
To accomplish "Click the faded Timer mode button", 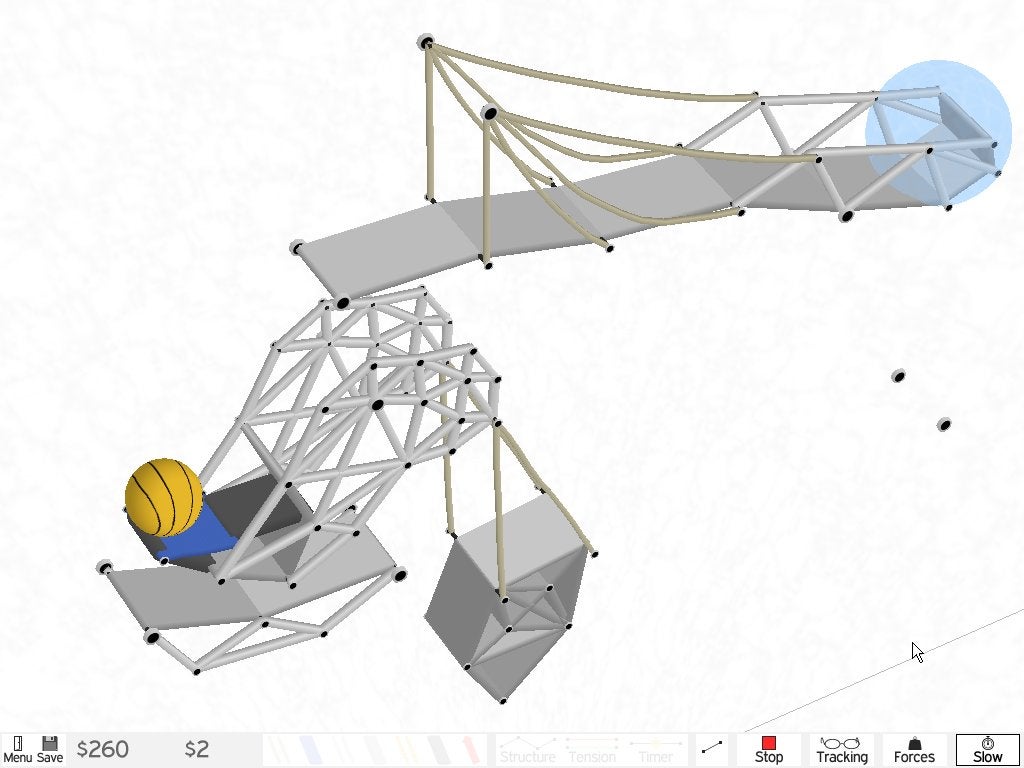I will 655,750.
